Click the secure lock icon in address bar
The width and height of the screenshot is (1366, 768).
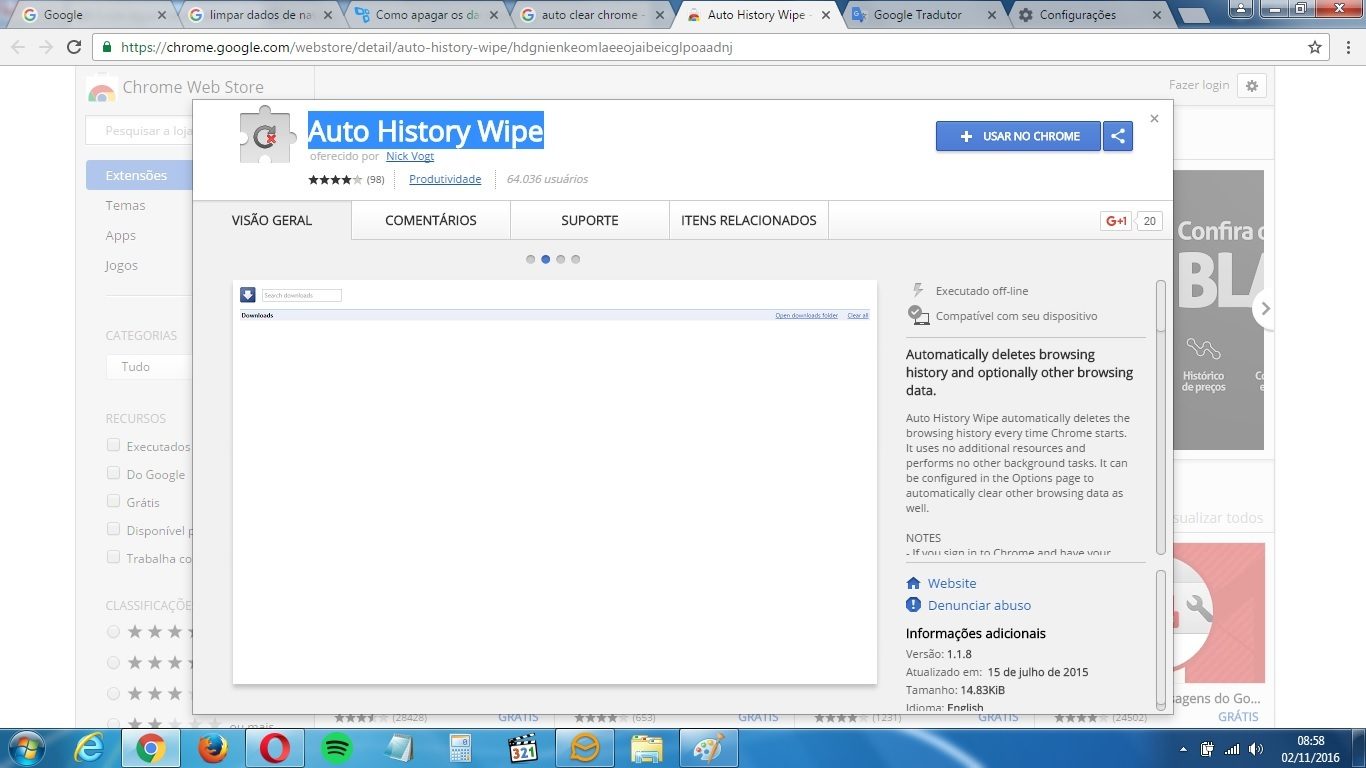point(108,47)
